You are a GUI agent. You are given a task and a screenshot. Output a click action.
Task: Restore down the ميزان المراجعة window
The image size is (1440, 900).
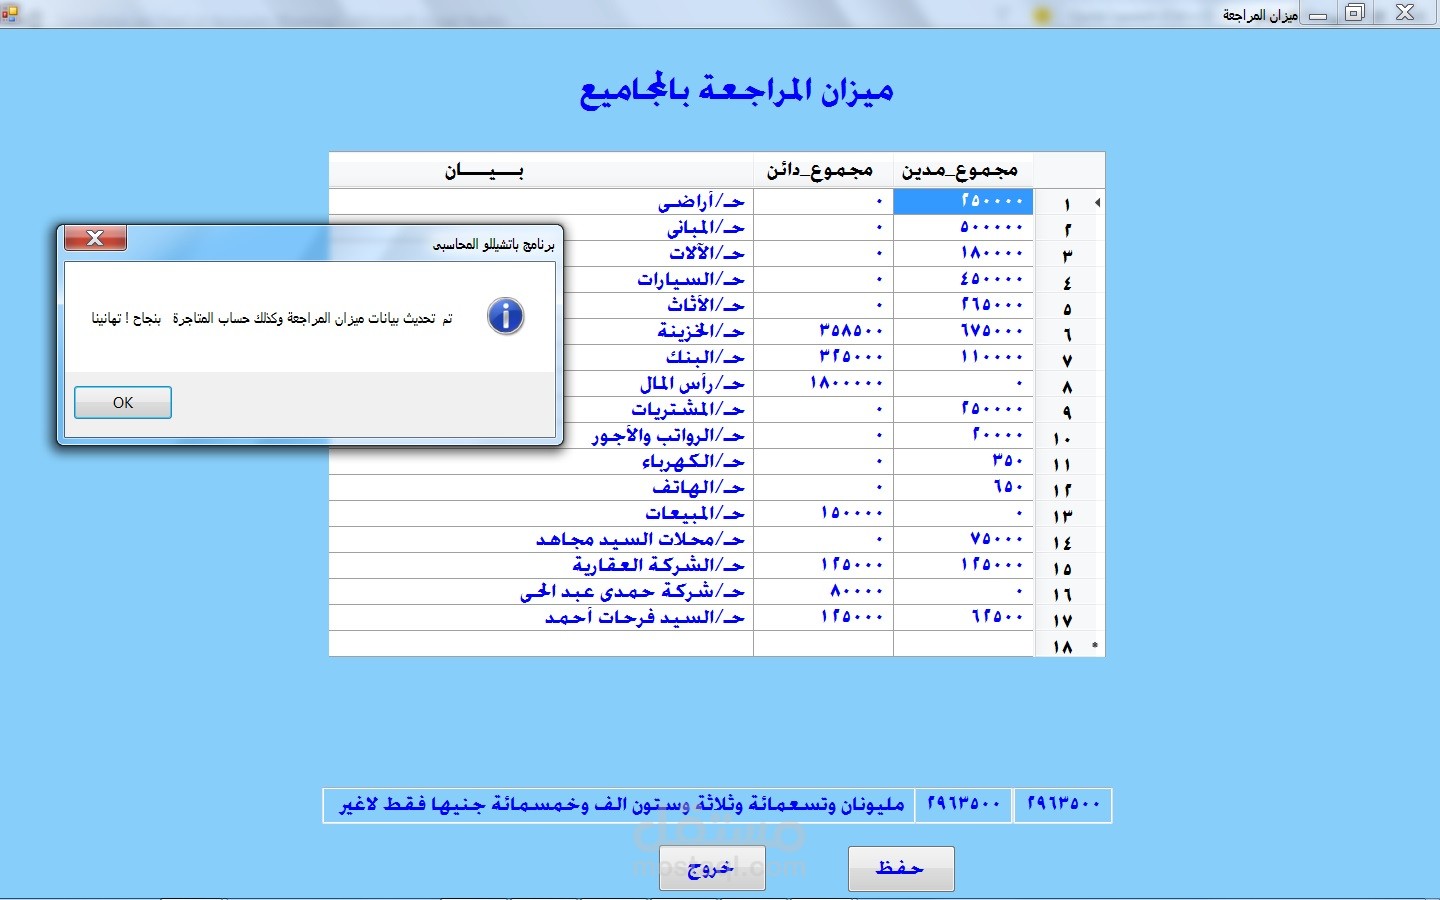(x=1355, y=13)
